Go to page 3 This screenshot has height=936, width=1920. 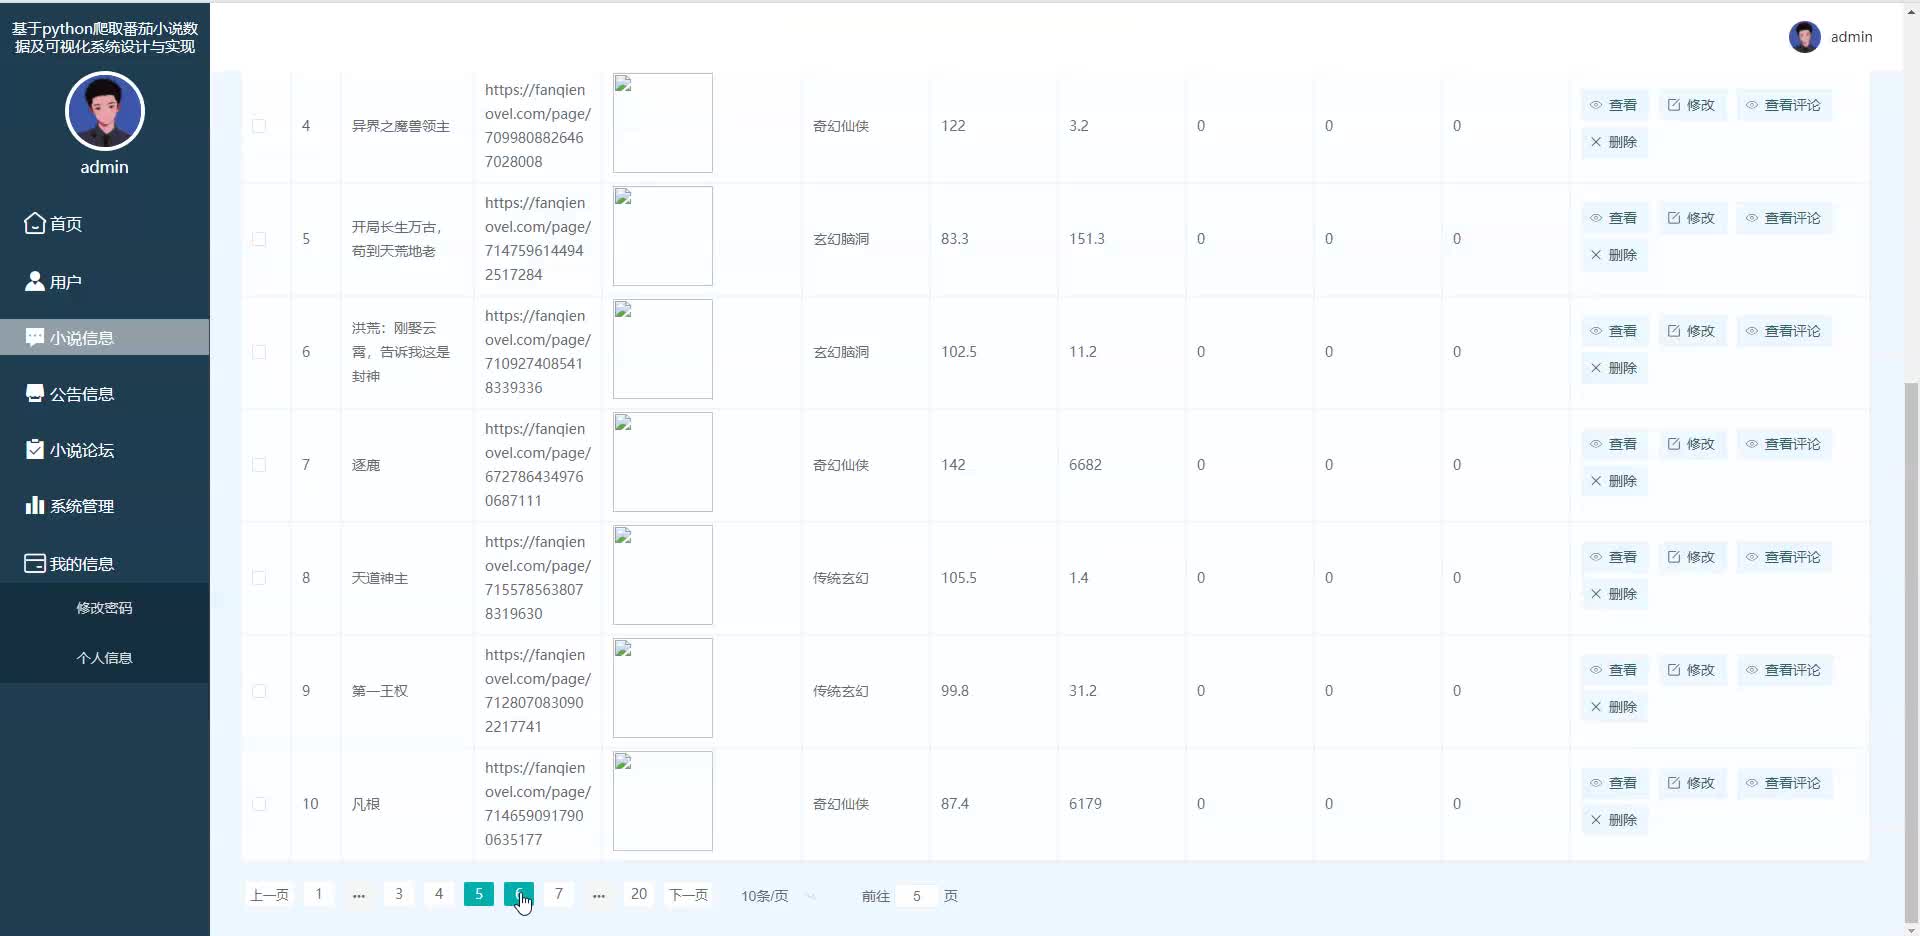click(399, 894)
